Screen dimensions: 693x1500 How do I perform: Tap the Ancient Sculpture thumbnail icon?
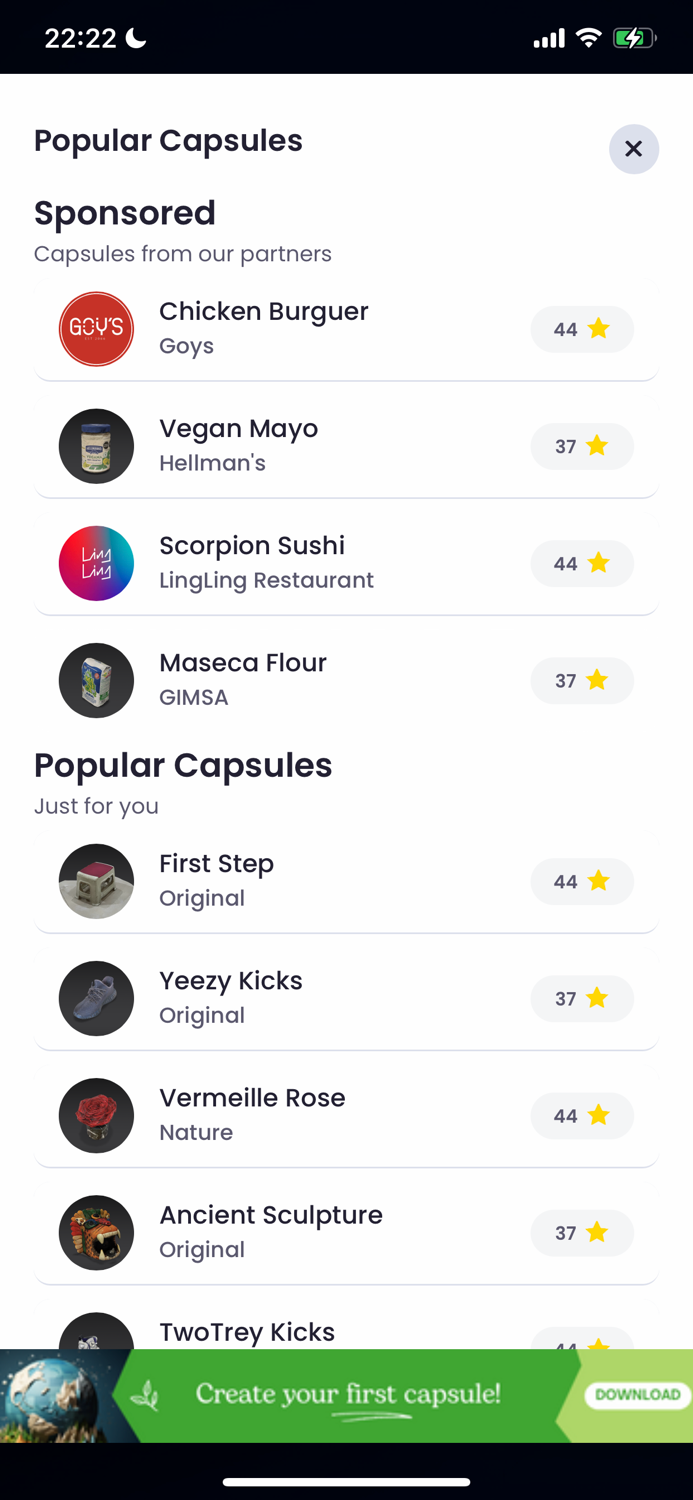point(96,1232)
